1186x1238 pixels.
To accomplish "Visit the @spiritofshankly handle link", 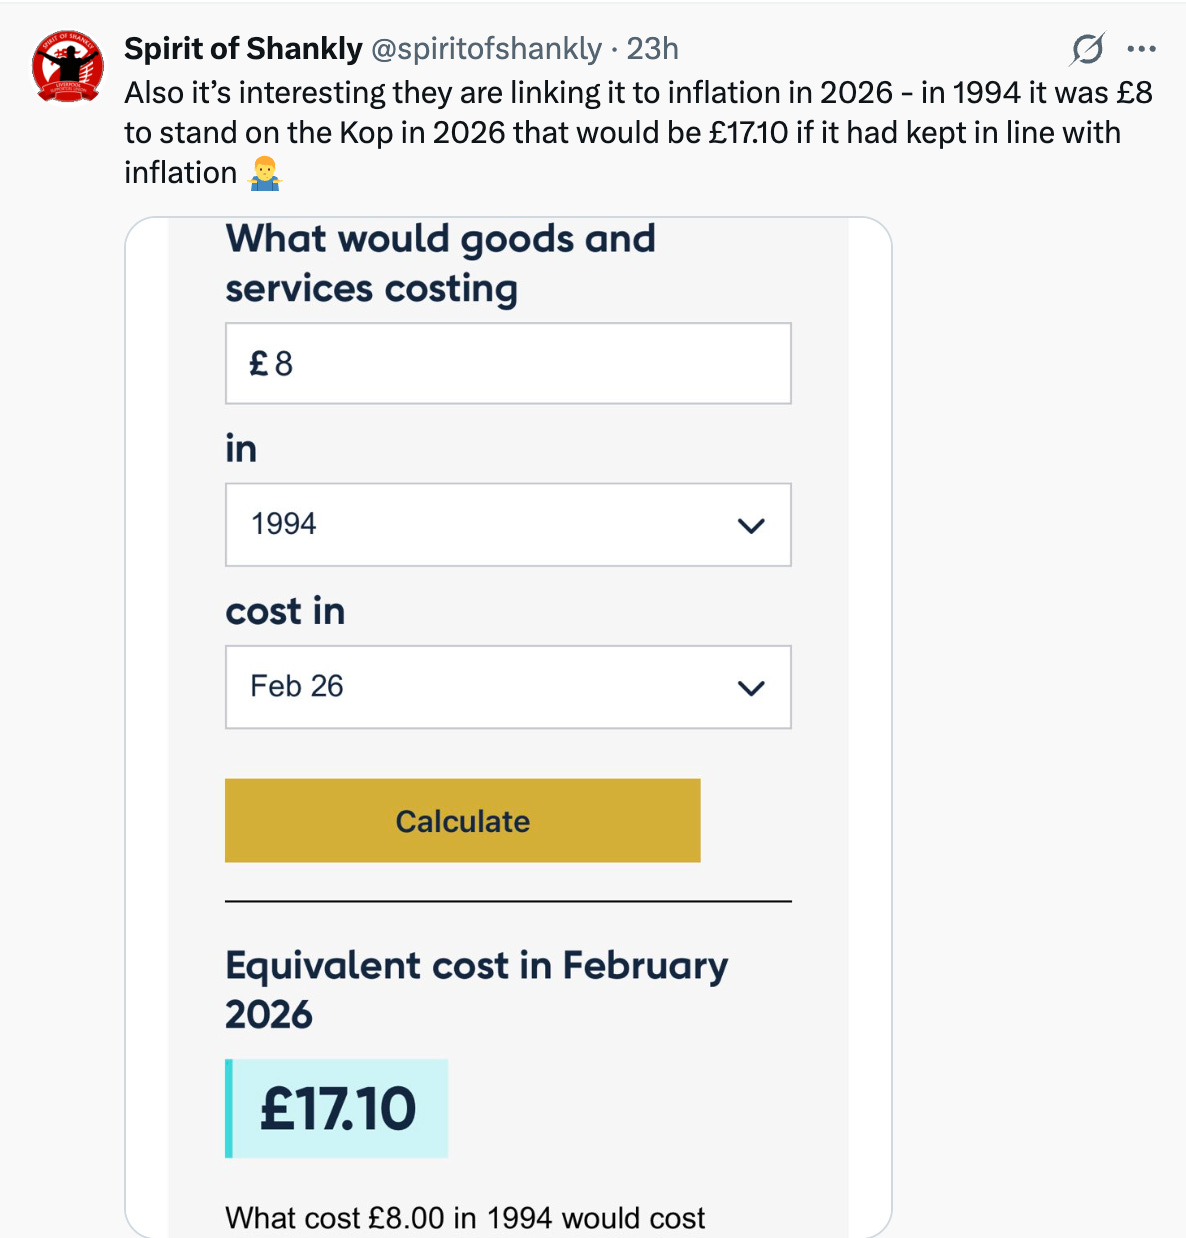I will pos(486,48).
